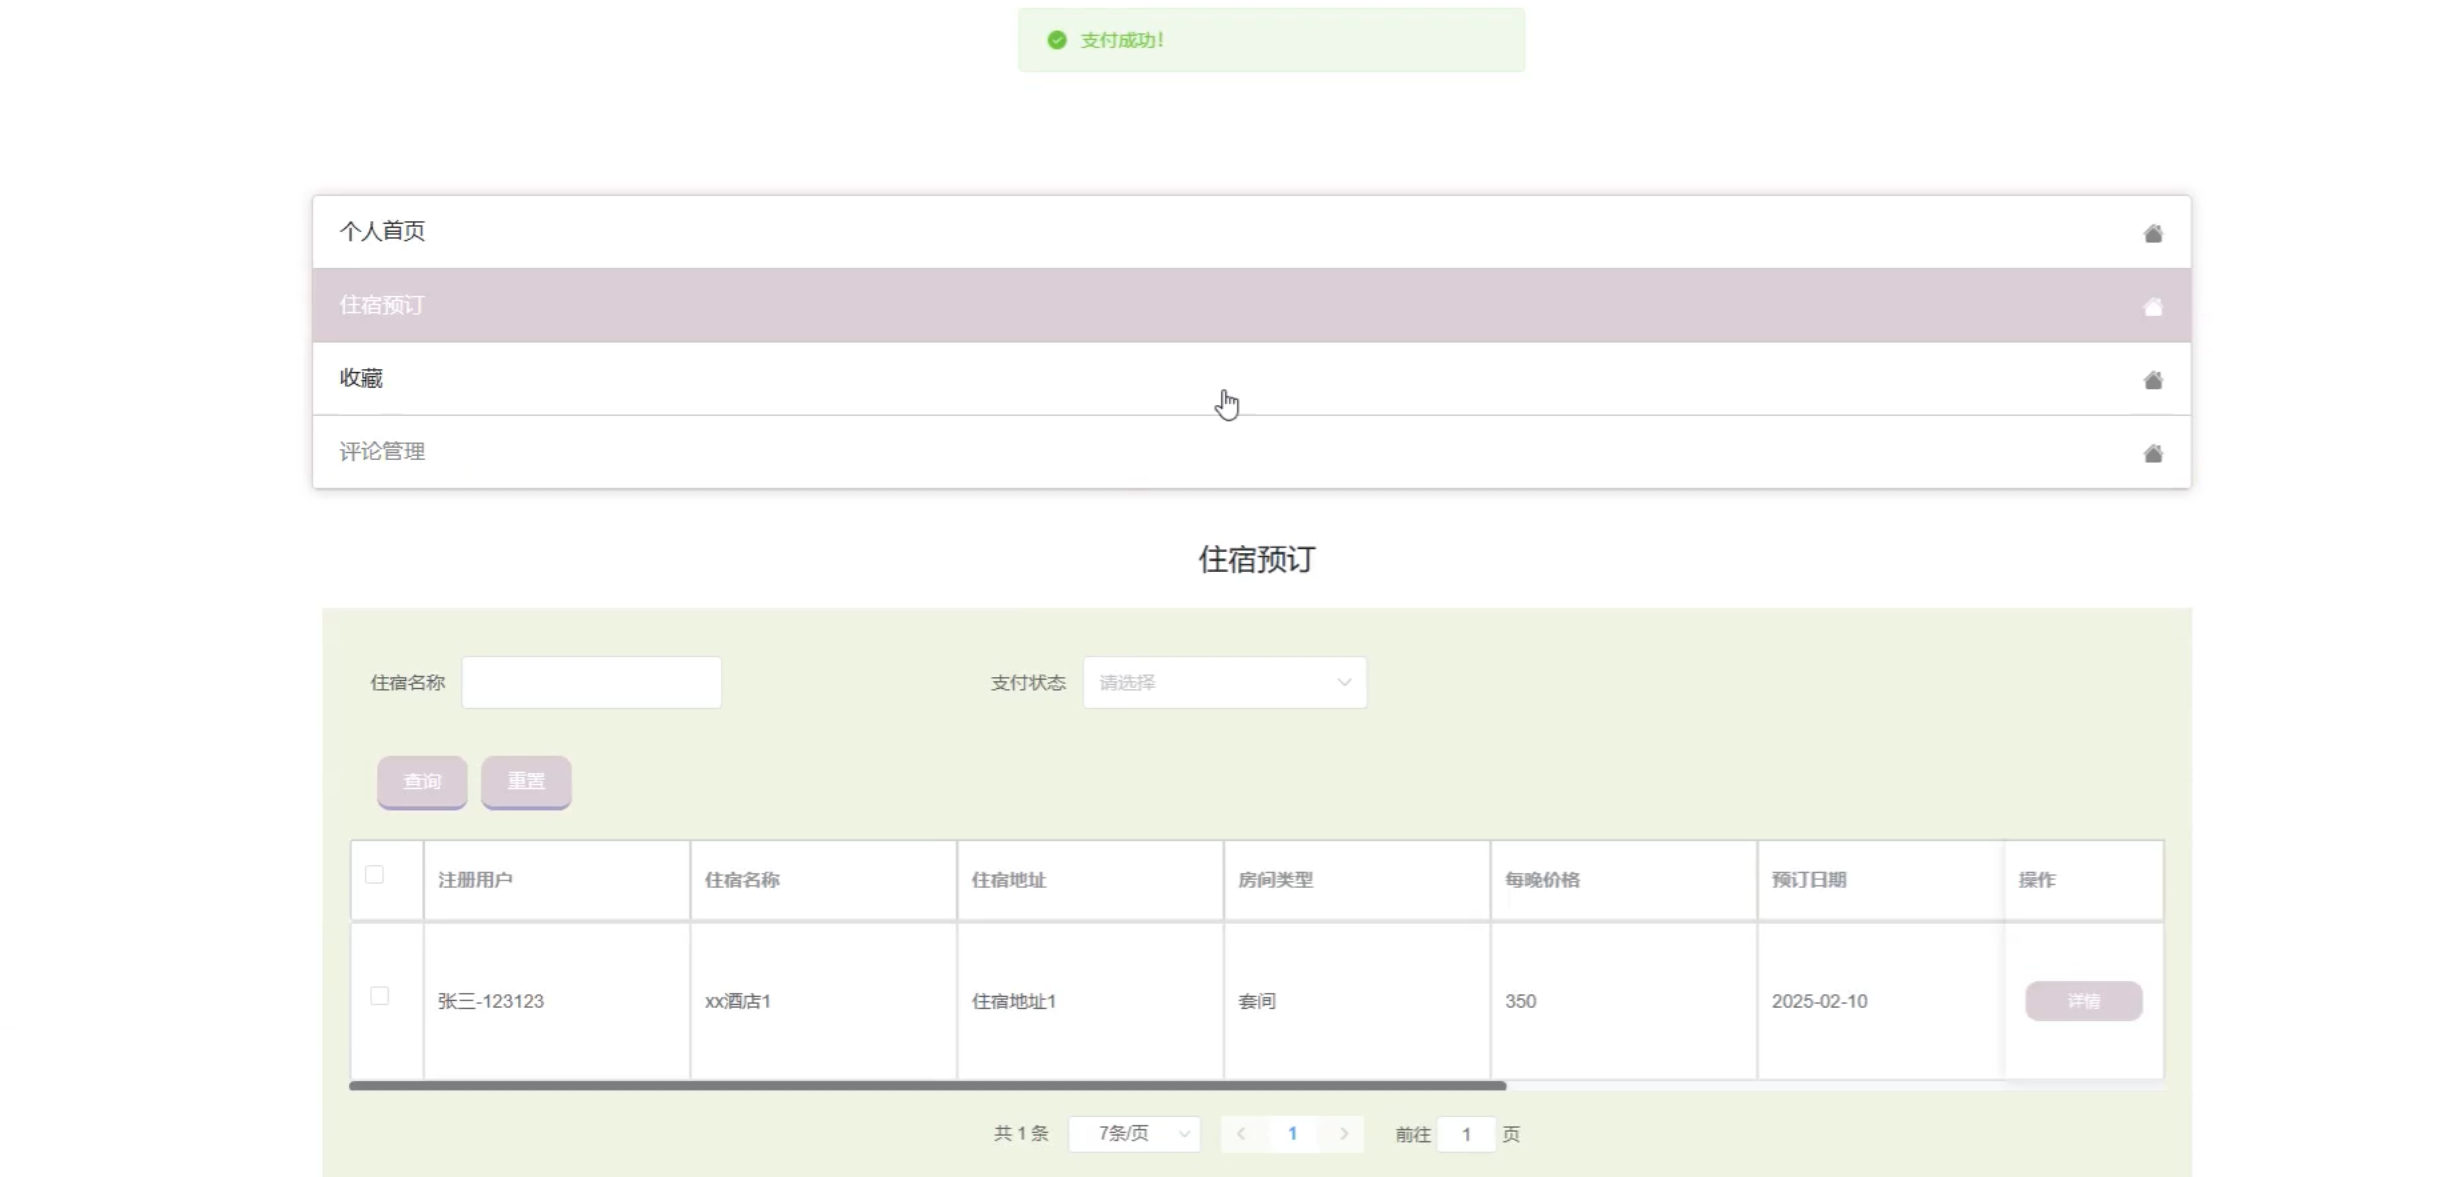
Task: Click 查询 search button
Action: click(422, 782)
